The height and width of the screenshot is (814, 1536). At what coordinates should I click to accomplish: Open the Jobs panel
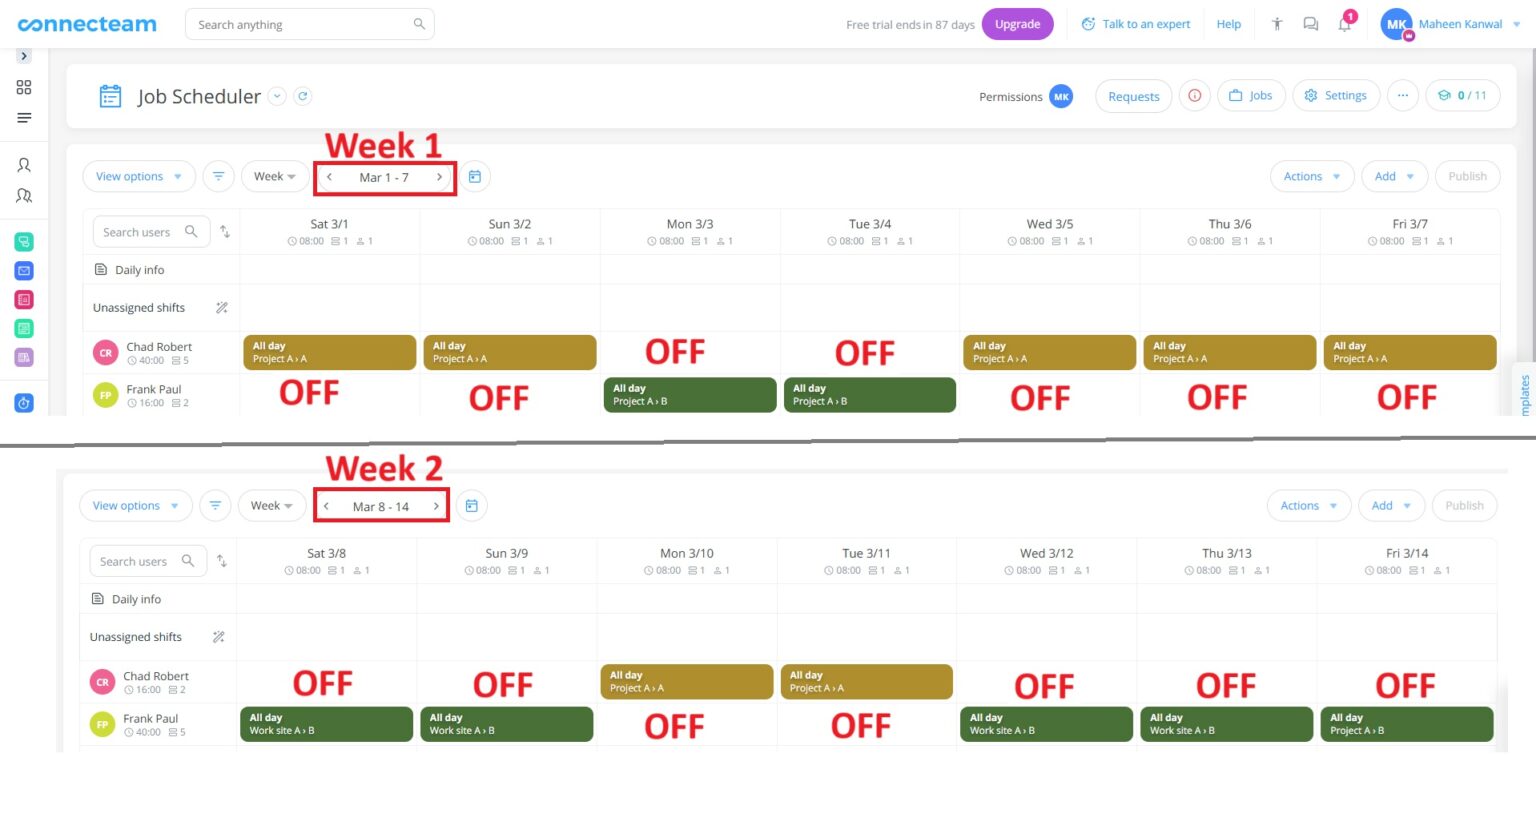[1251, 95]
